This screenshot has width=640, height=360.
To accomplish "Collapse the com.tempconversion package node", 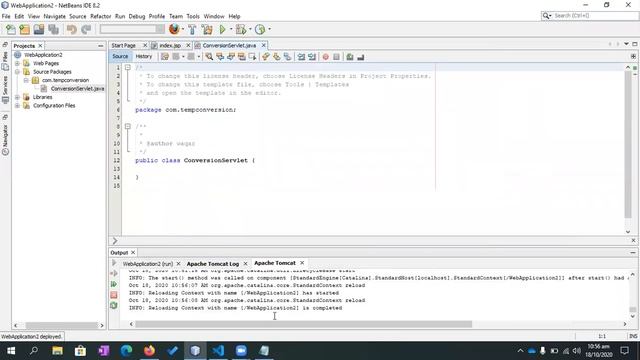I will pyautogui.click(x=26, y=80).
